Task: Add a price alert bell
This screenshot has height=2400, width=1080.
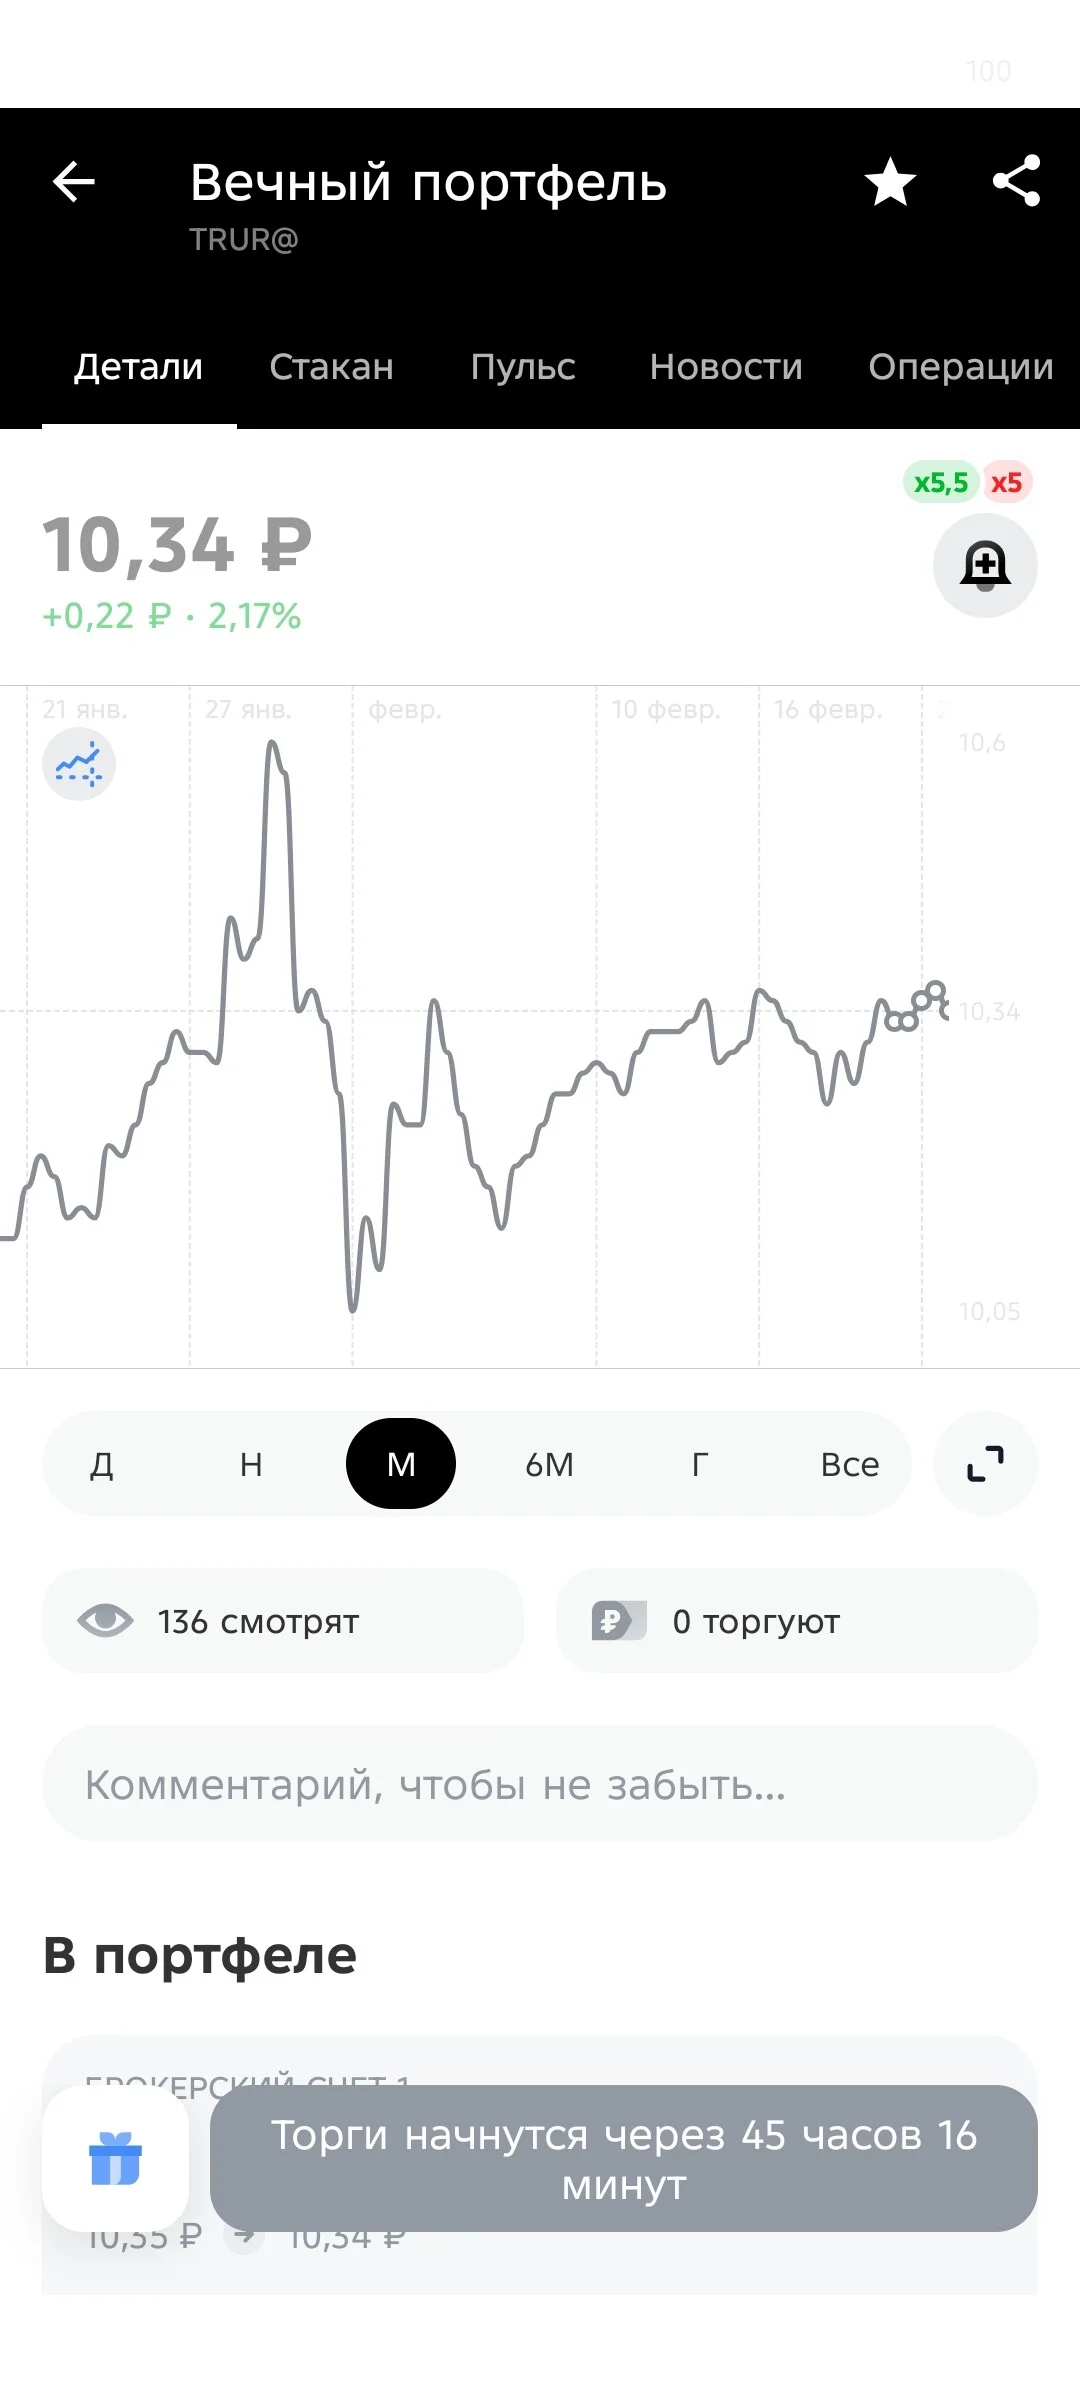Action: [x=985, y=565]
